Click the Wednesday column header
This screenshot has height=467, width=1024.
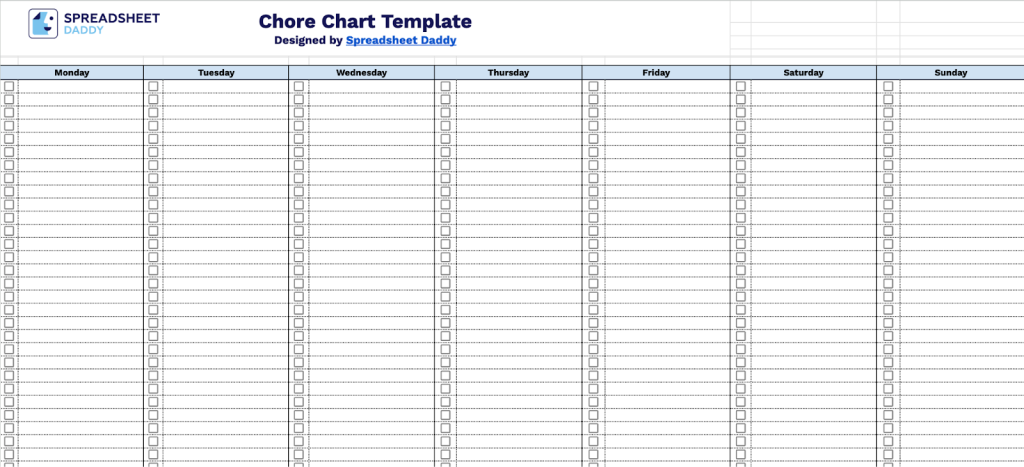point(361,72)
